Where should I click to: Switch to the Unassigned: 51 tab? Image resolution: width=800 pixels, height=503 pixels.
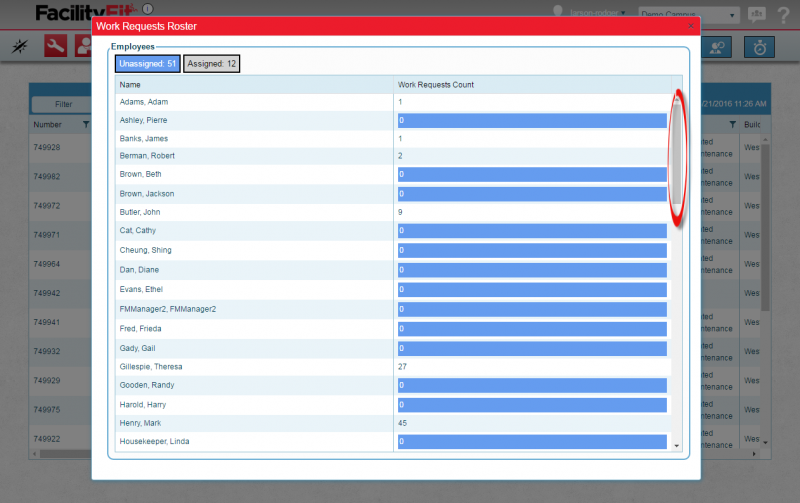(x=147, y=64)
